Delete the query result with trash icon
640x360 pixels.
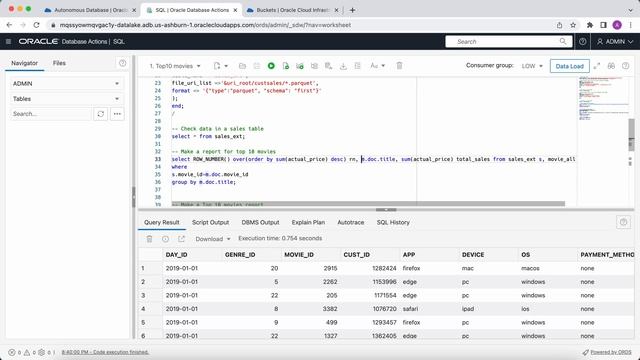click(149, 239)
